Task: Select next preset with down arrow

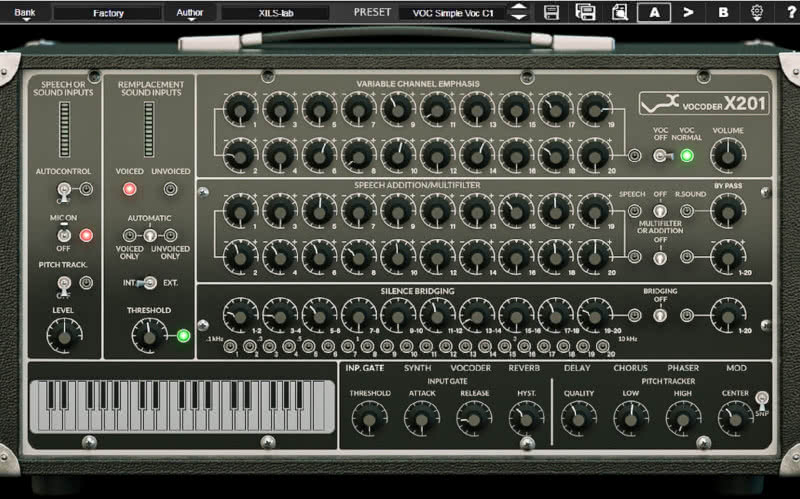Action: click(x=519, y=17)
